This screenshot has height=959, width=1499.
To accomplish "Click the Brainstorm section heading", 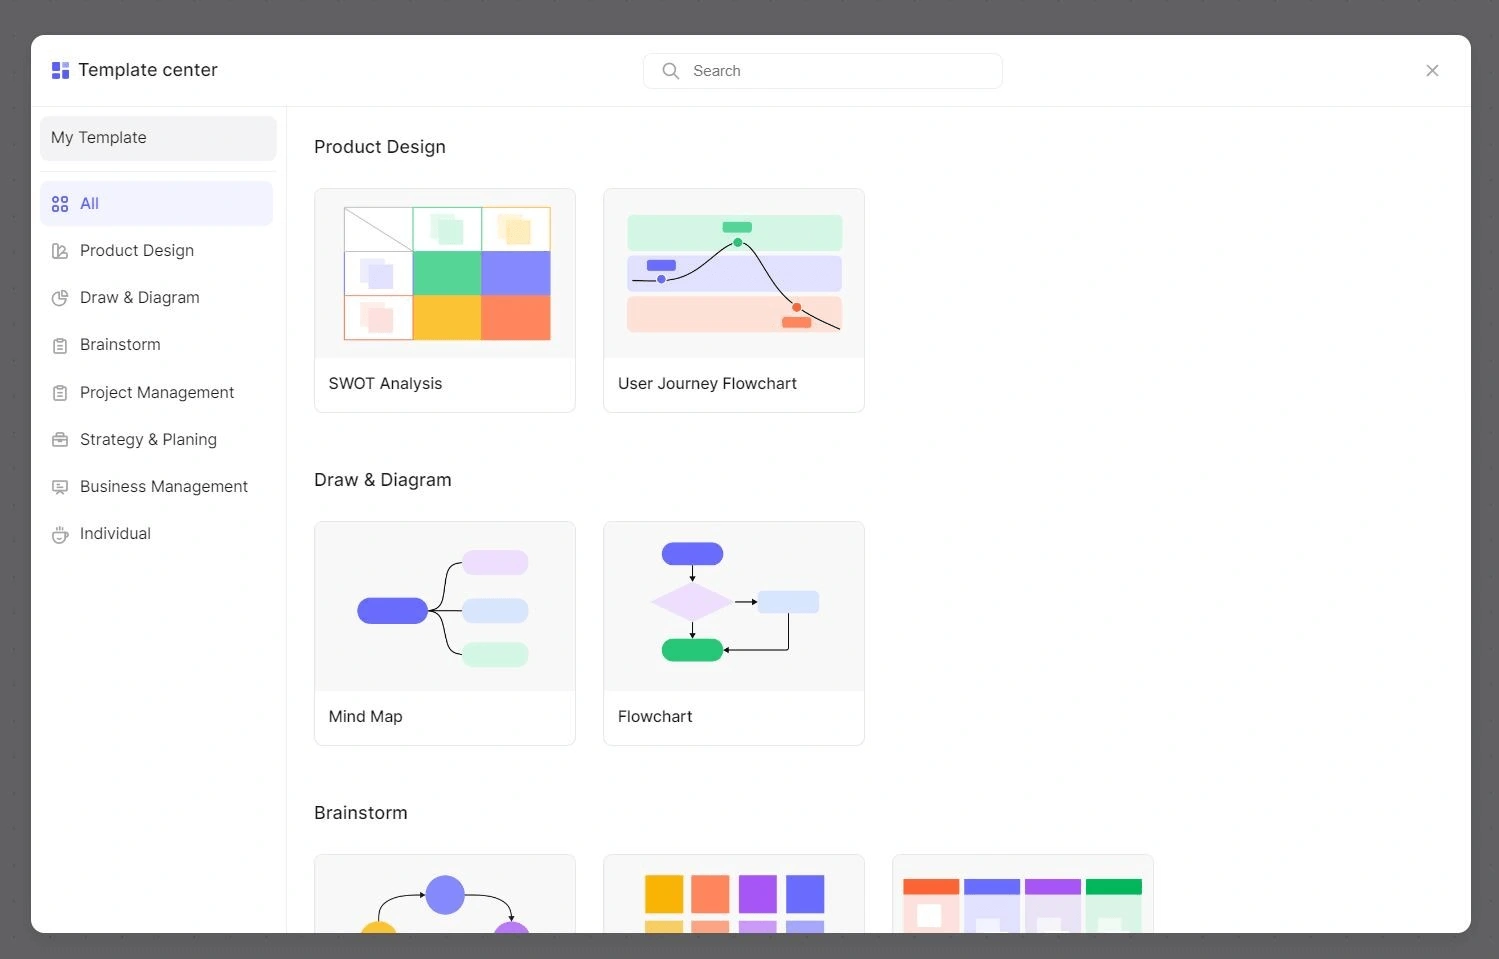I will coord(361,813).
